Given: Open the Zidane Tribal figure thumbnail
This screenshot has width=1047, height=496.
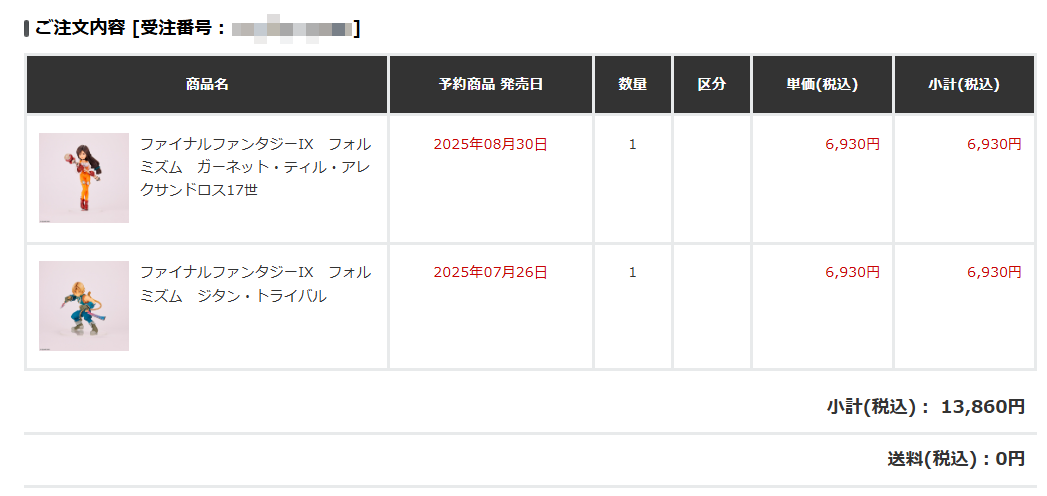Looking at the screenshot, I should [x=84, y=306].
